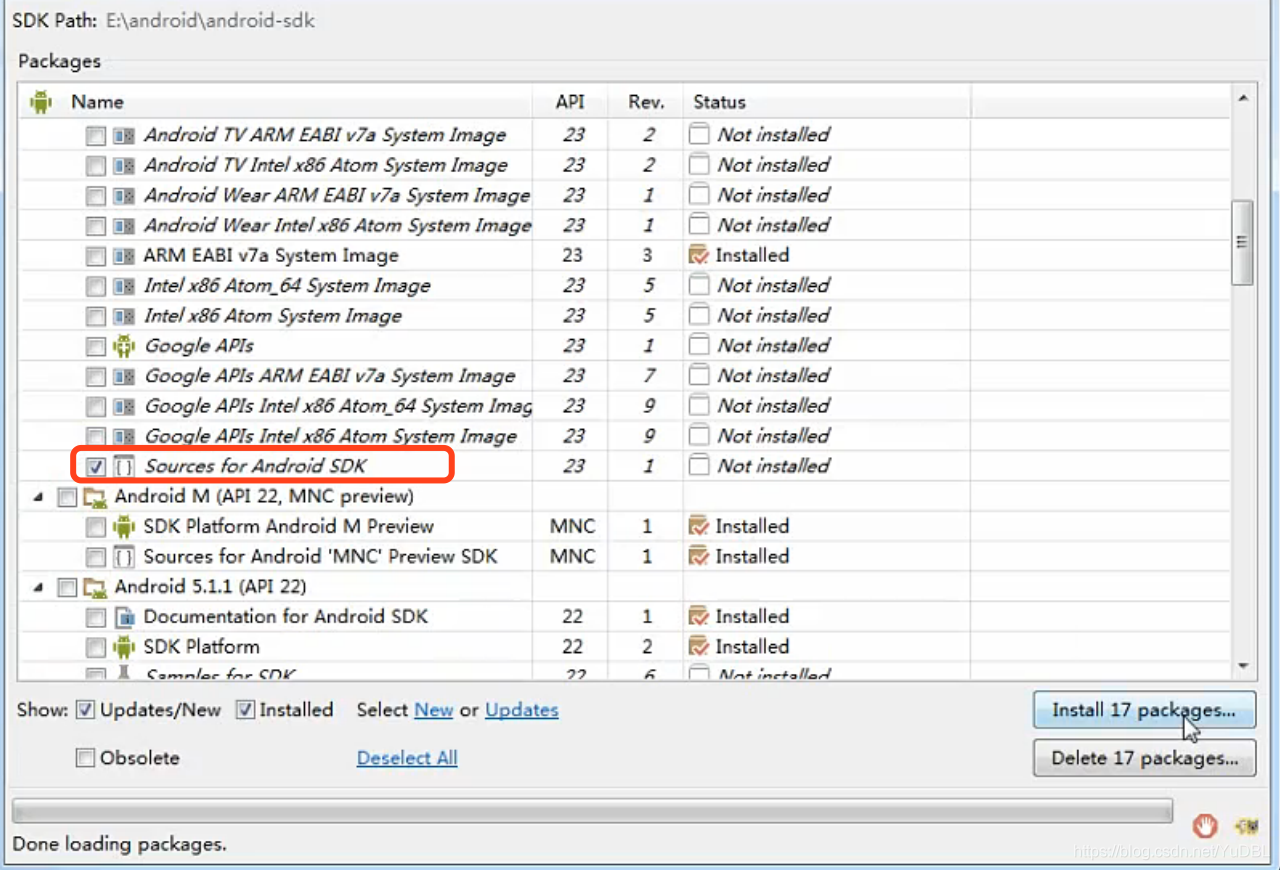Click the ARM EABI v7a System Image icon

[124, 256]
